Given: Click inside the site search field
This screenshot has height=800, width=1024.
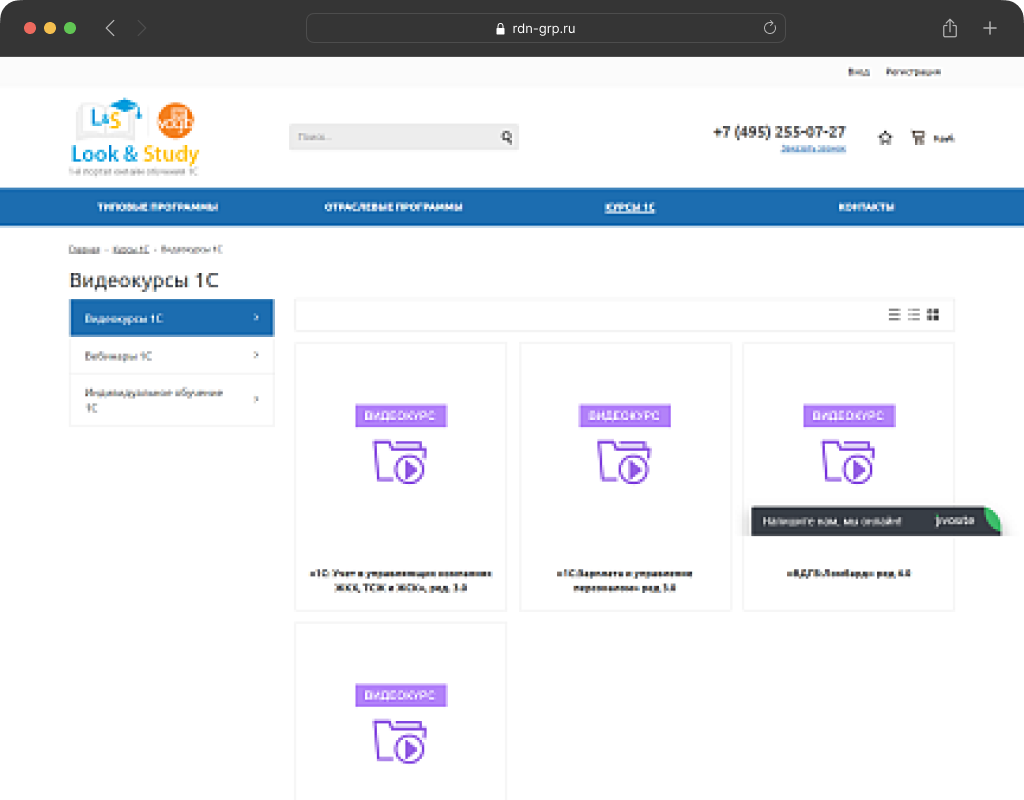Looking at the screenshot, I should click(x=390, y=137).
